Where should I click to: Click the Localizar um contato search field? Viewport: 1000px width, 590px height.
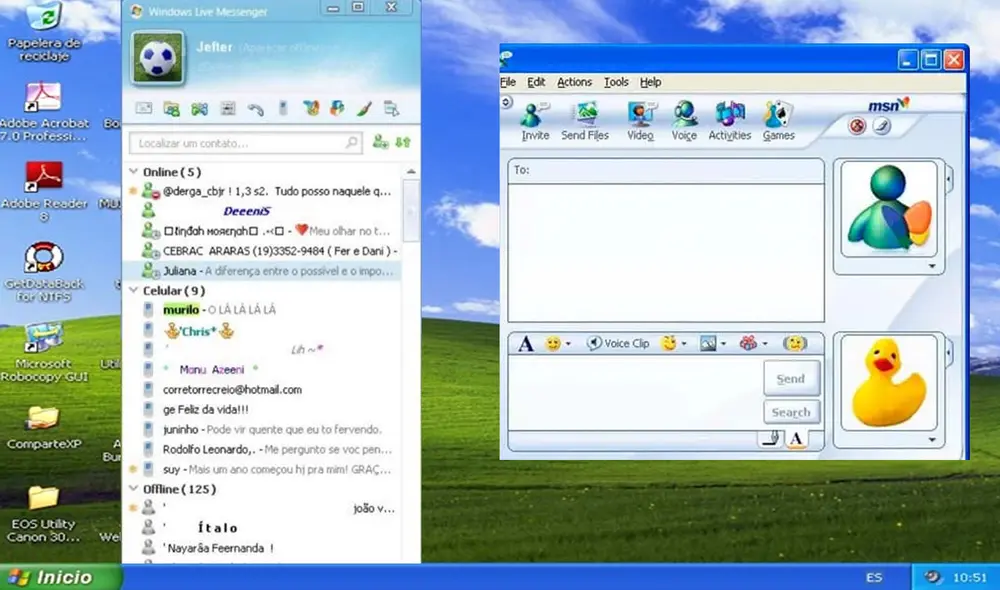coord(240,143)
